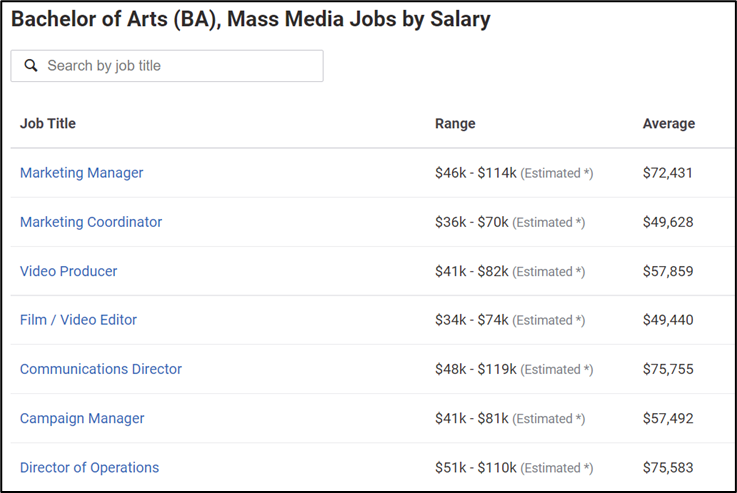Click the Range column header
The width and height of the screenshot is (737, 493).
455,124
